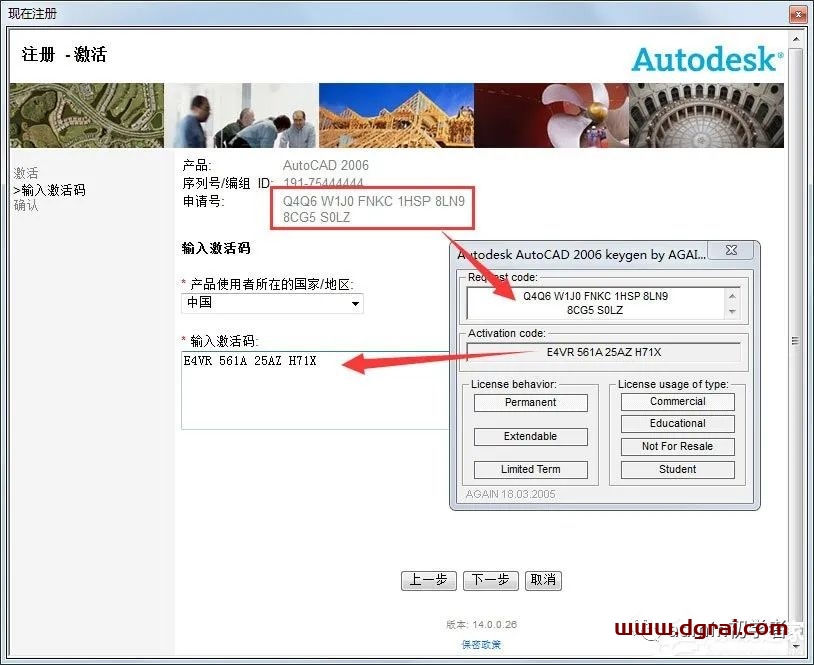This screenshot has height=665, width=814.
Task: Click the 下一步 next button
Action: pyautogui.click(x=491, y=580)
